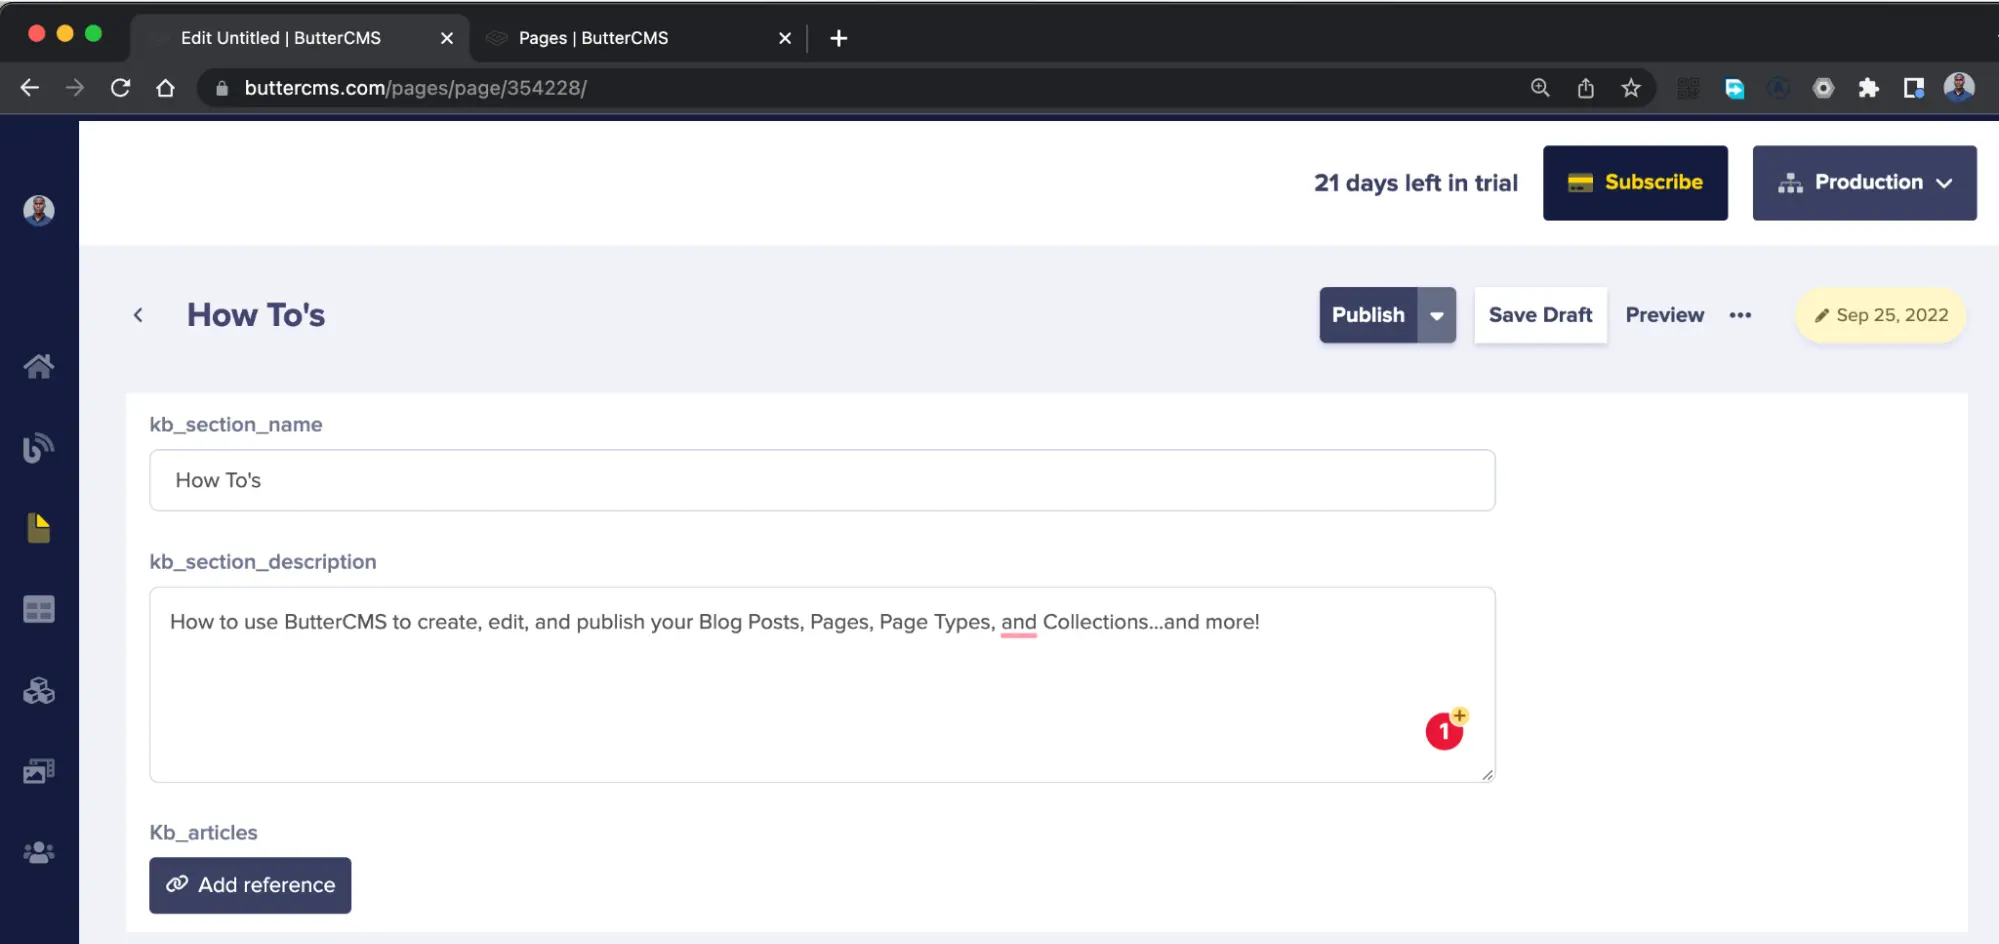Click the browser home icon
This screenshot has width=1999, height=944.
(166, 88)
